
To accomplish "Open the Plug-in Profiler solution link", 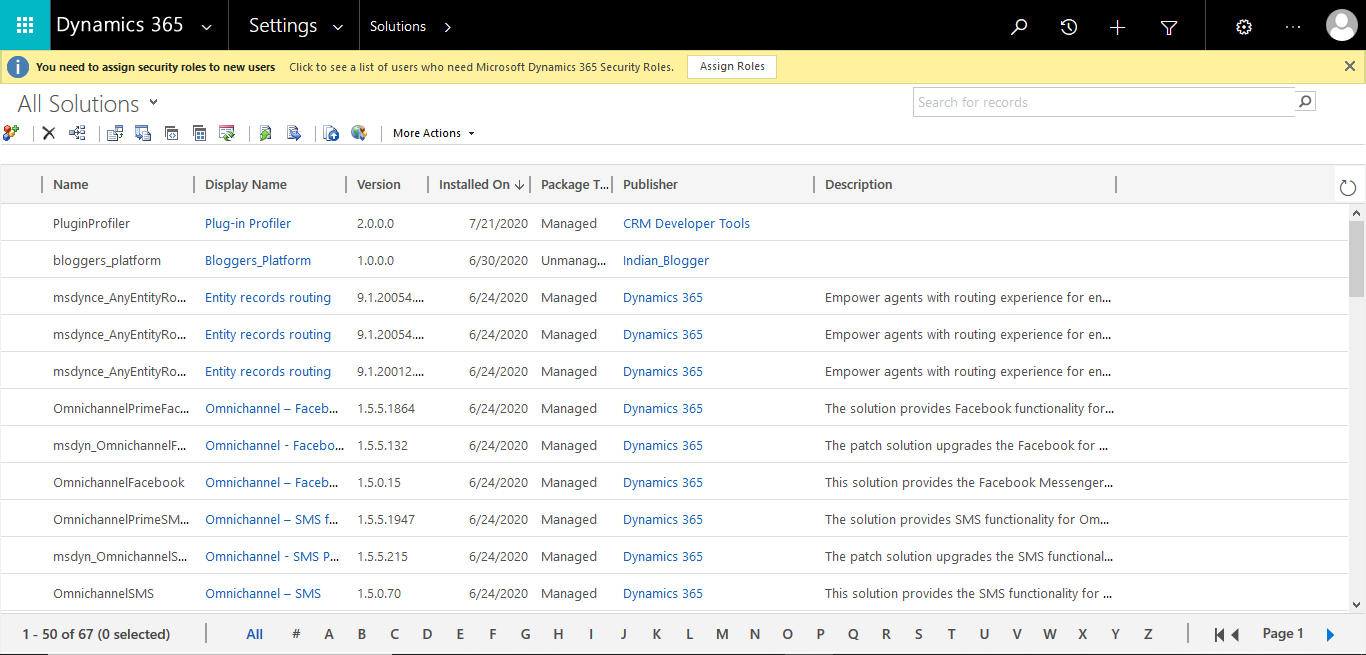I will [x=247, y=223].
